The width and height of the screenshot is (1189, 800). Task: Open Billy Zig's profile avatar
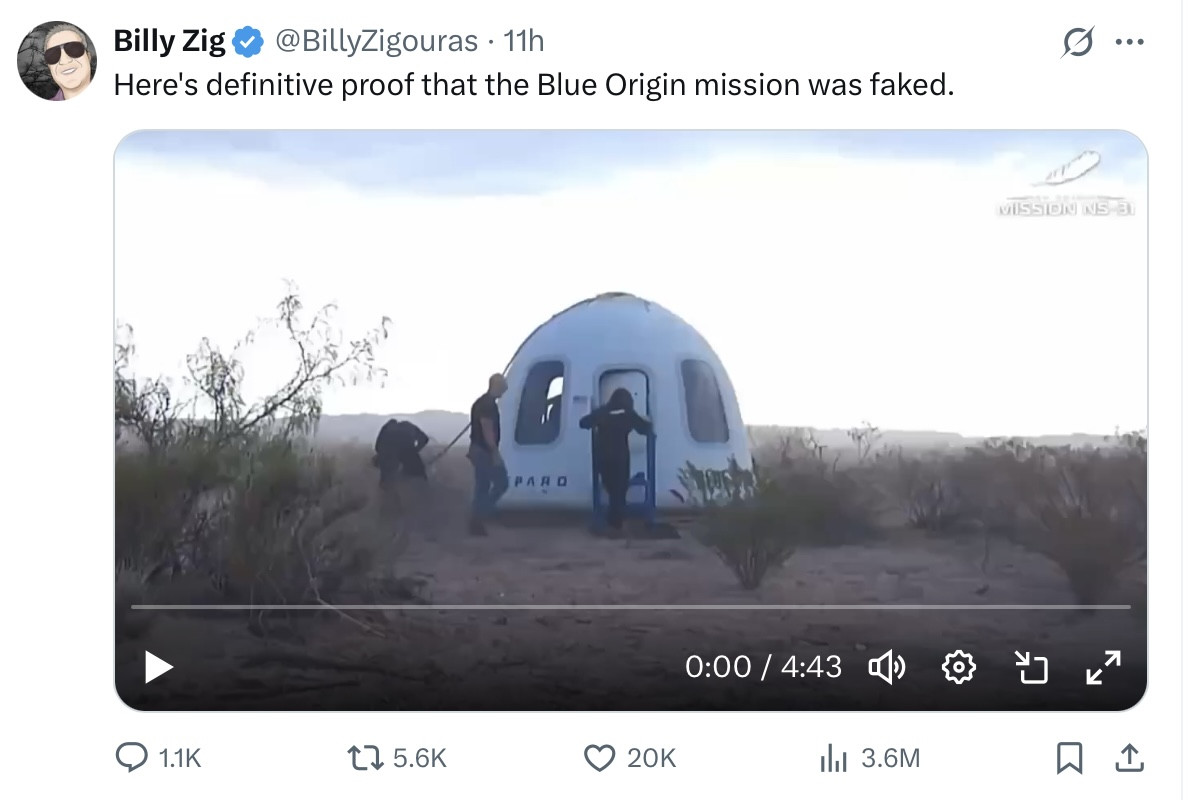click(57, 61)
